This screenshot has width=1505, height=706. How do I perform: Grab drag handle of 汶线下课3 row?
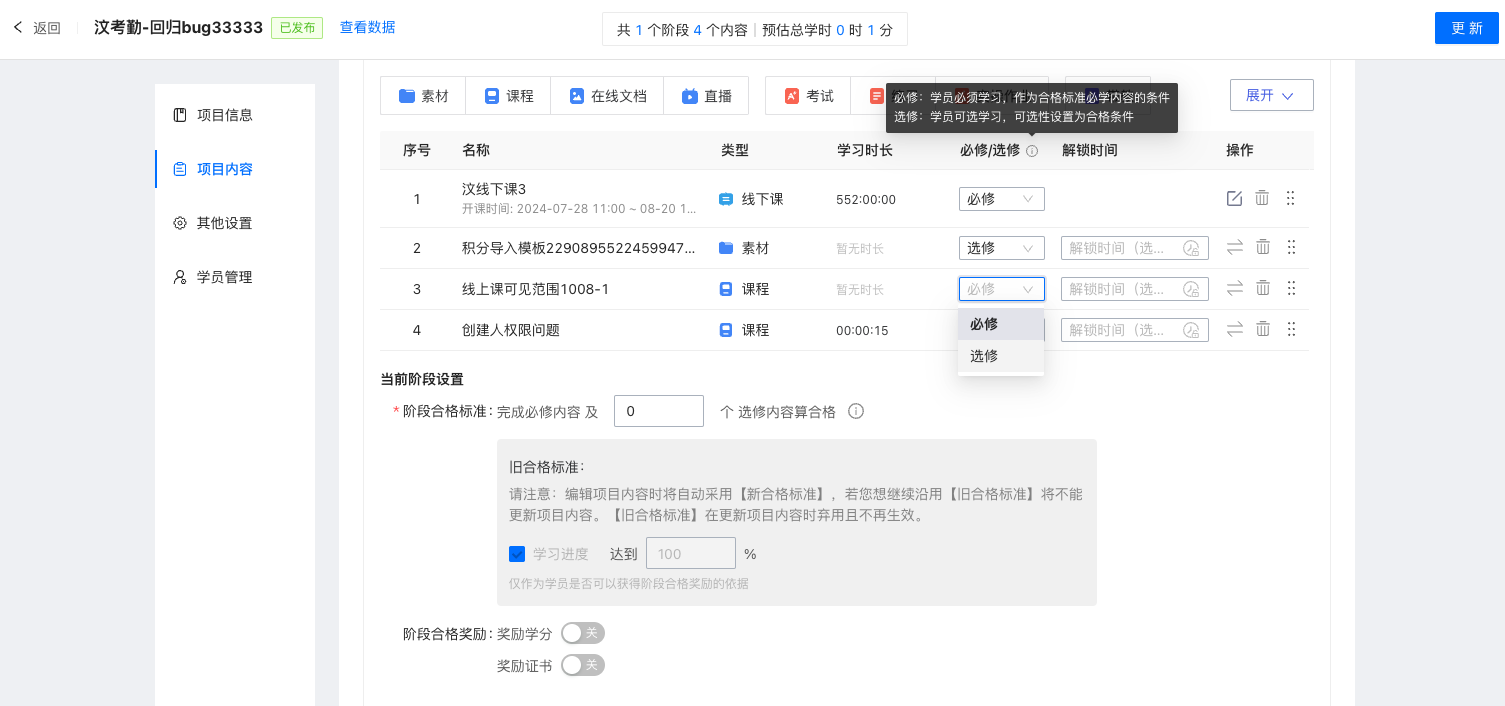click(1290, 198)
